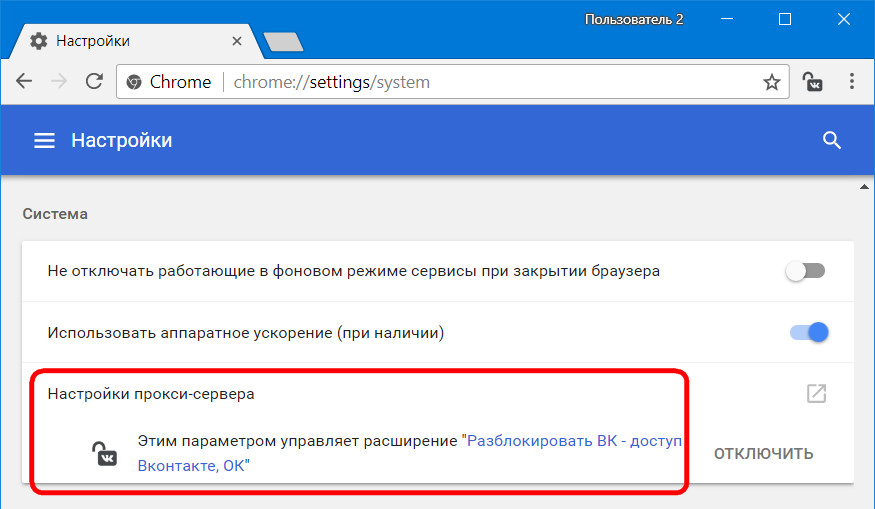The height and width of the screenshot is (509, 875).
Task: Open the VK unblock extension toolbar icon
Action: coord(812,82)
